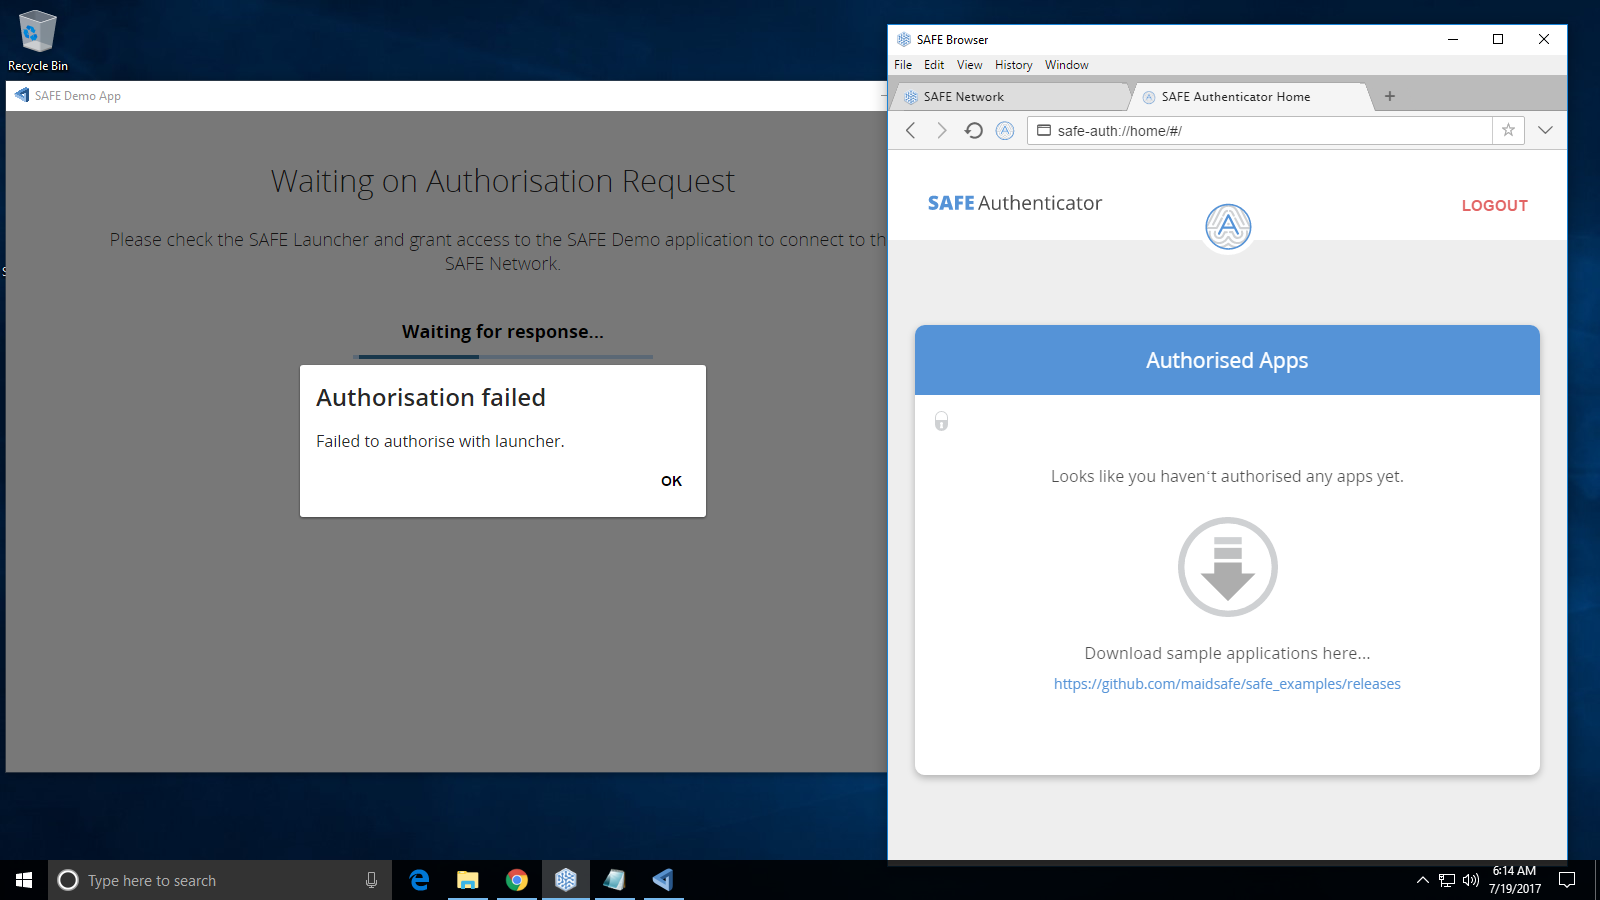Click the waiting progress bar in Demo App
Viewport: 1600px width, 900px height.
(x=503, y=357)
